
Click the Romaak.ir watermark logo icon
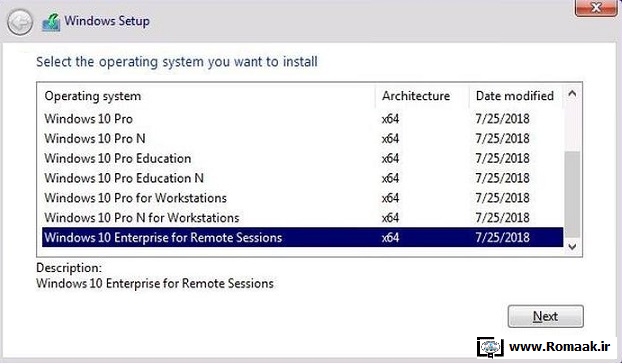coord(490,347)
